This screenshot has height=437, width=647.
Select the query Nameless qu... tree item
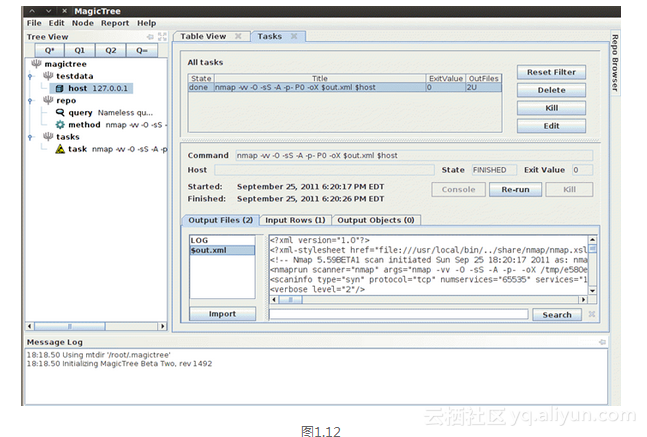coord(104,113)
